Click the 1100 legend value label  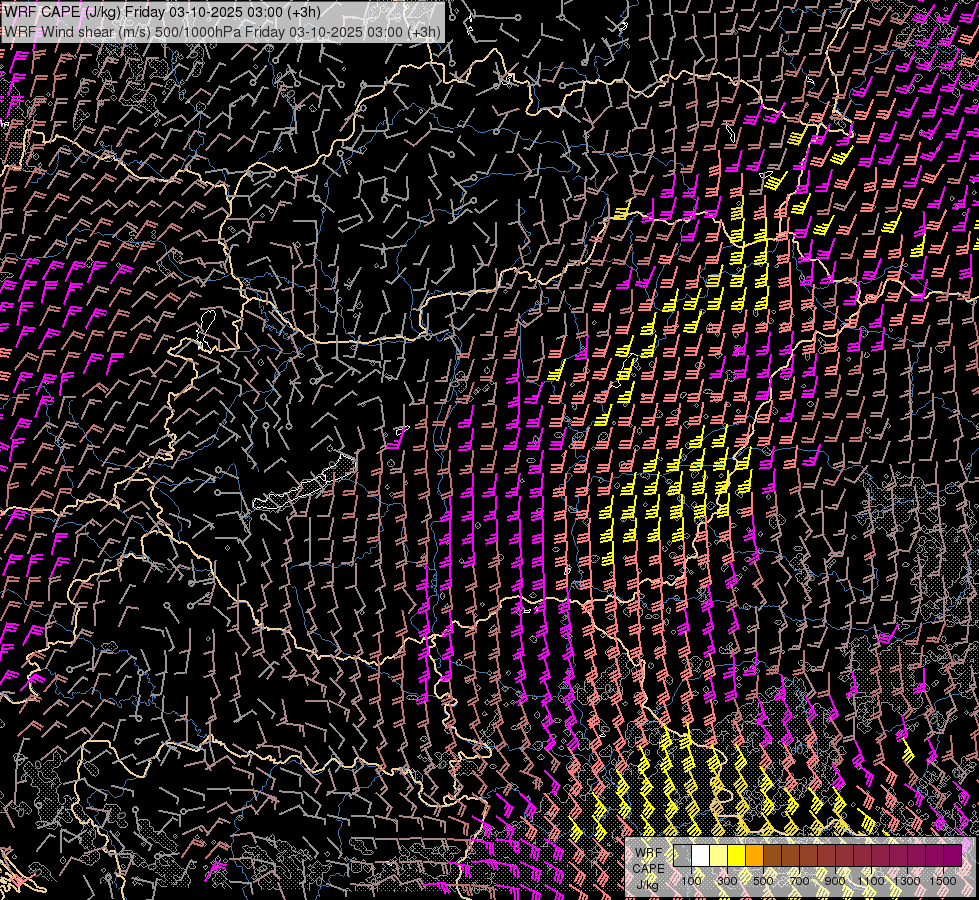[871, 881]
